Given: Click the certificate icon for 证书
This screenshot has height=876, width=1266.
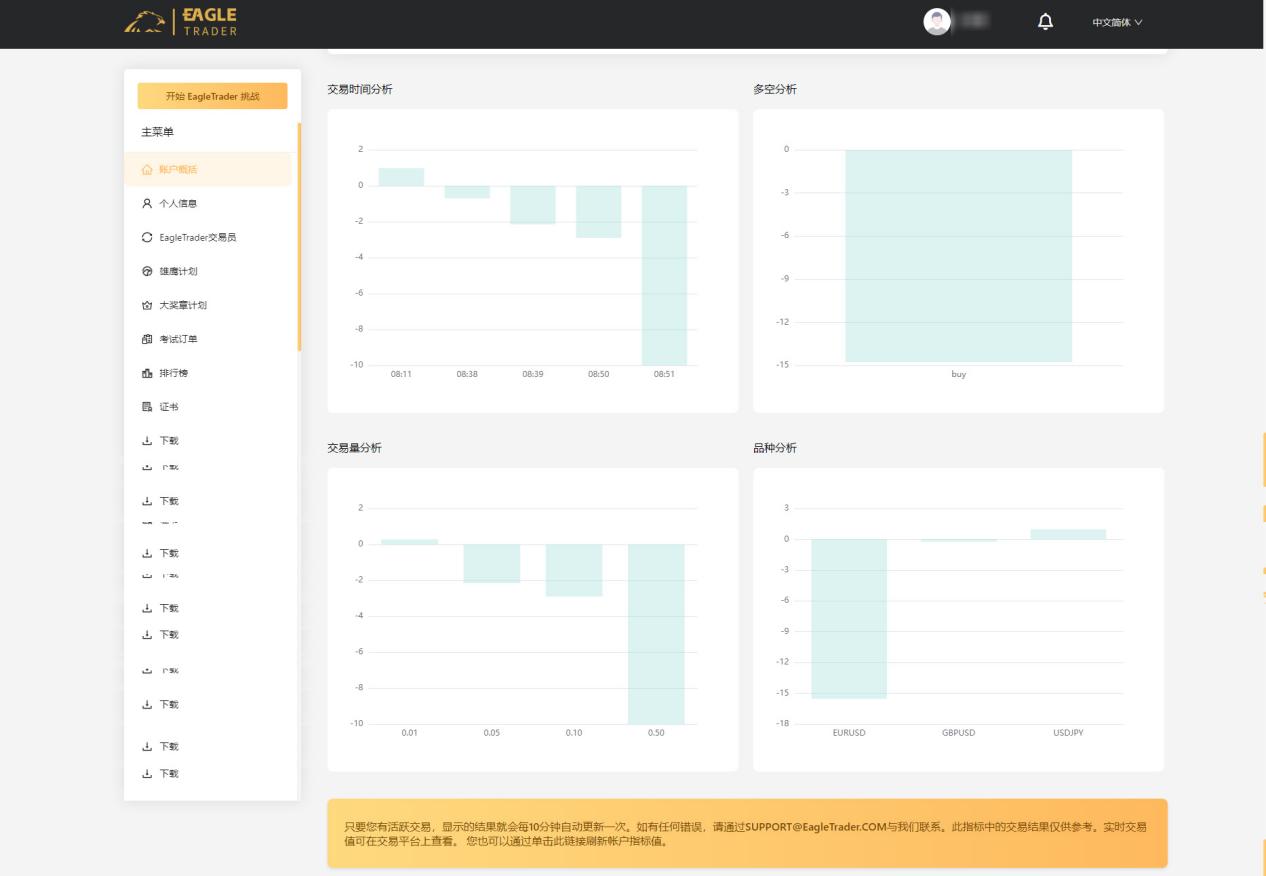Looking at the screenshot, I should coord(147,408).
